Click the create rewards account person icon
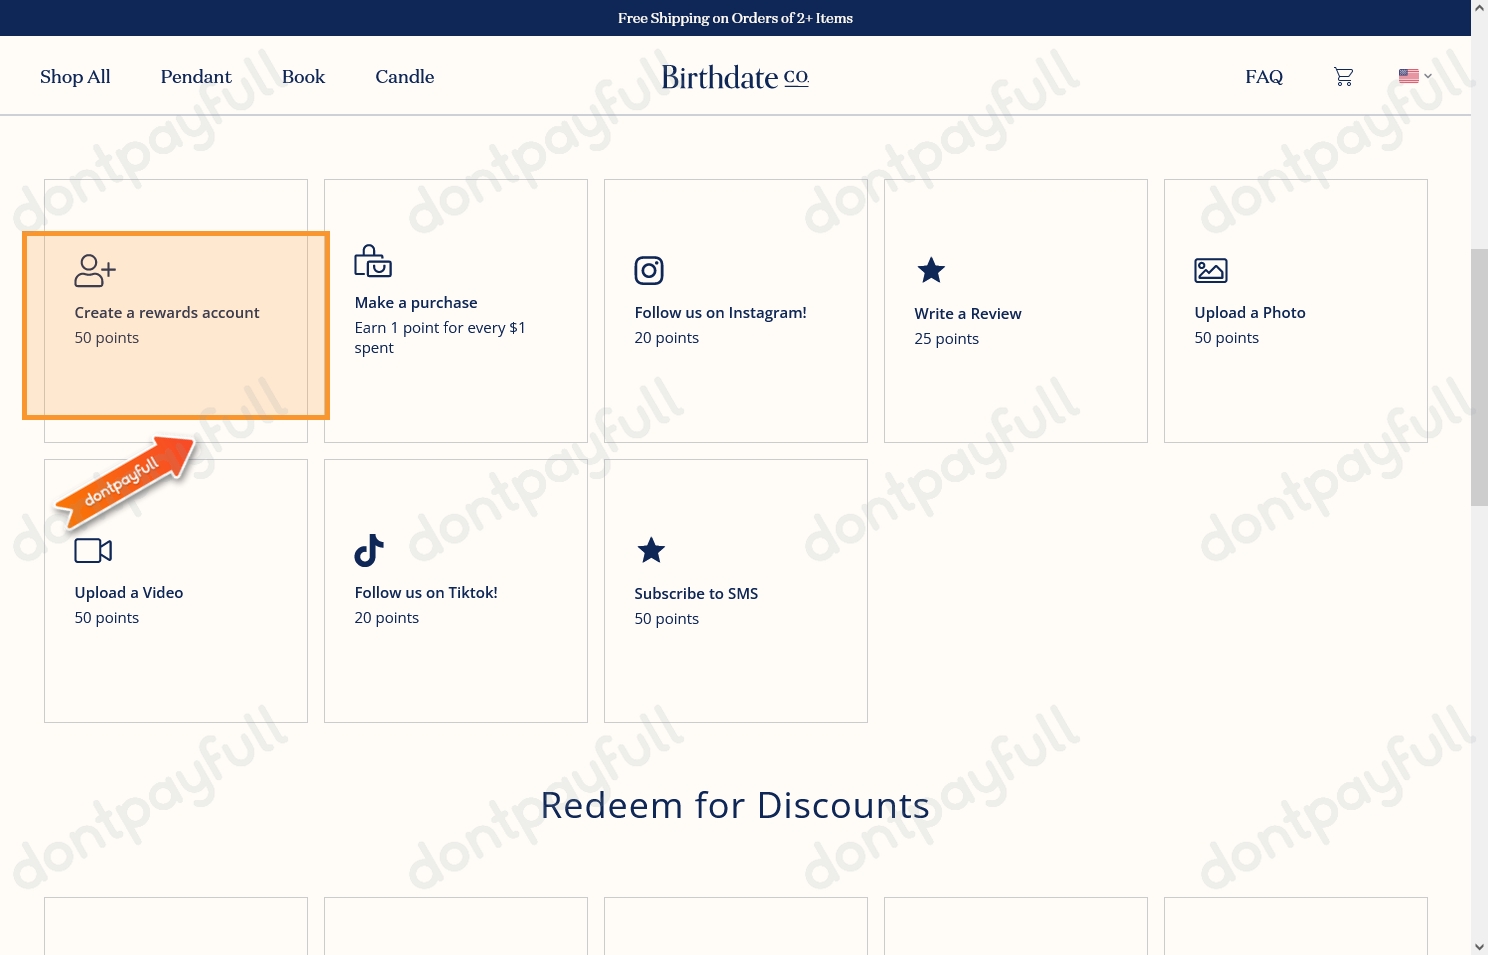Screen dimensions: 1488x955 click(93, 270)
